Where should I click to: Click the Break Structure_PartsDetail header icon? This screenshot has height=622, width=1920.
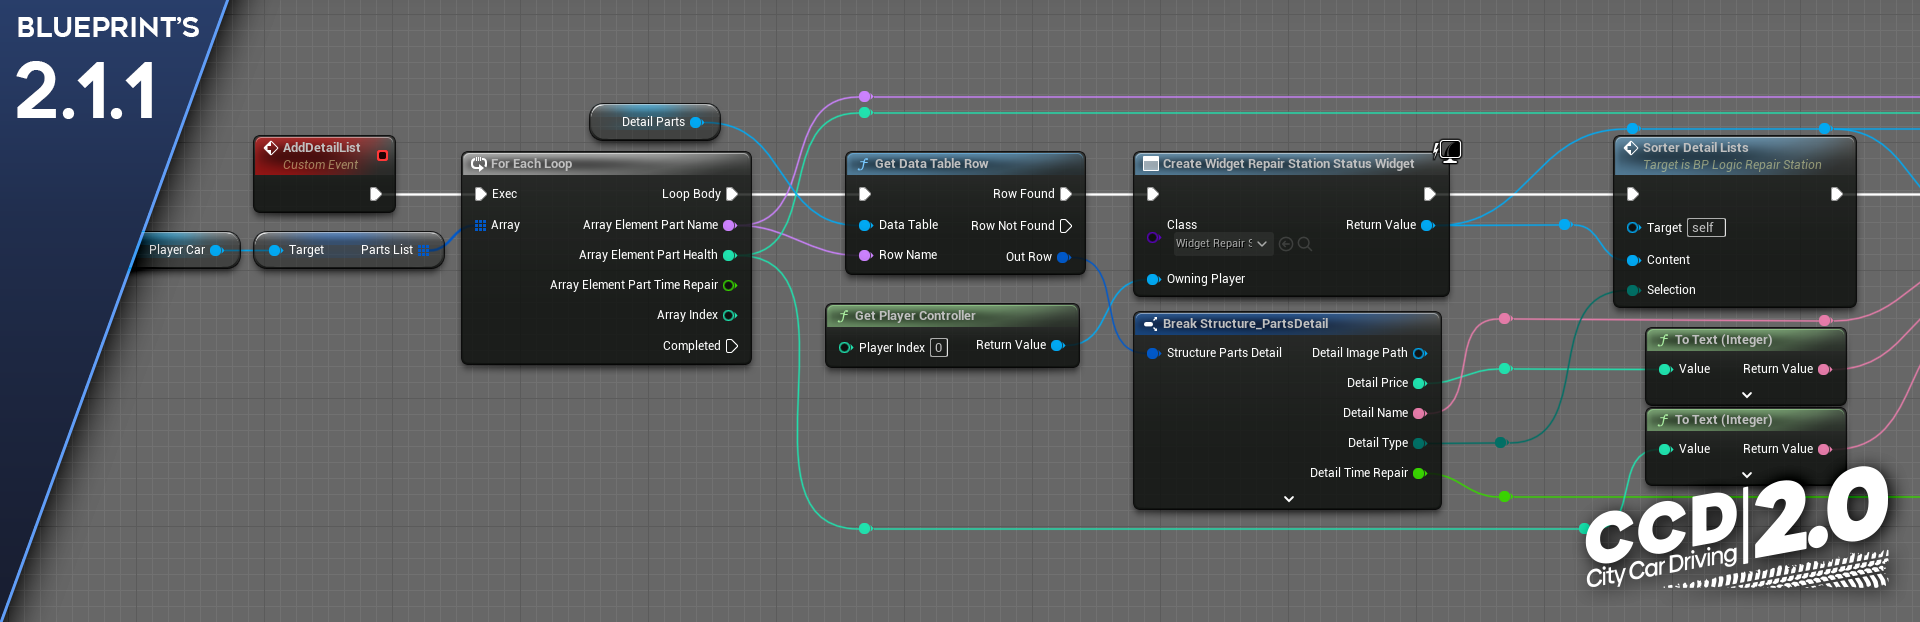click(1150, 324)
